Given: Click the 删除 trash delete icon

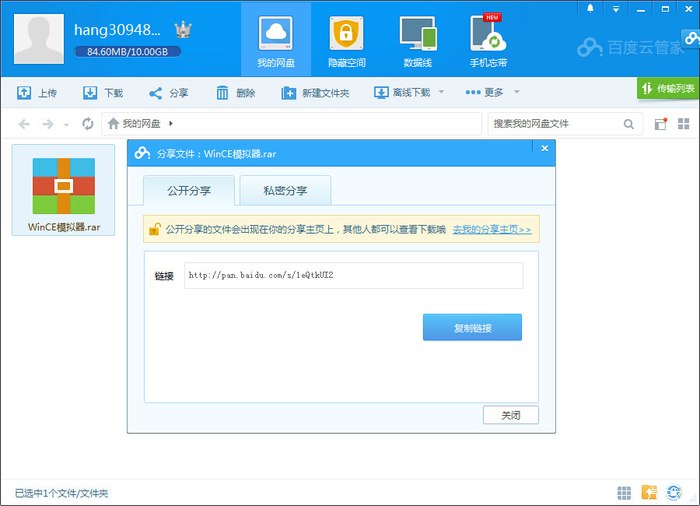Looking at the screenshot, I should pos(223,93).
